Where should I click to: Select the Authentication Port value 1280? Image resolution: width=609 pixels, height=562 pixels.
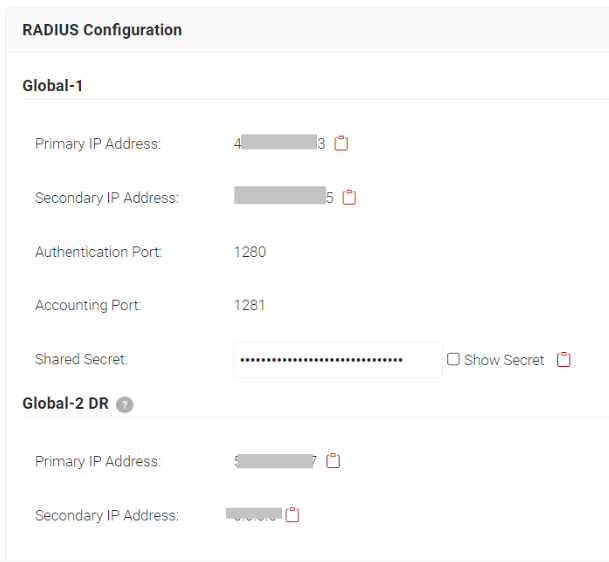tap(250, 252)
